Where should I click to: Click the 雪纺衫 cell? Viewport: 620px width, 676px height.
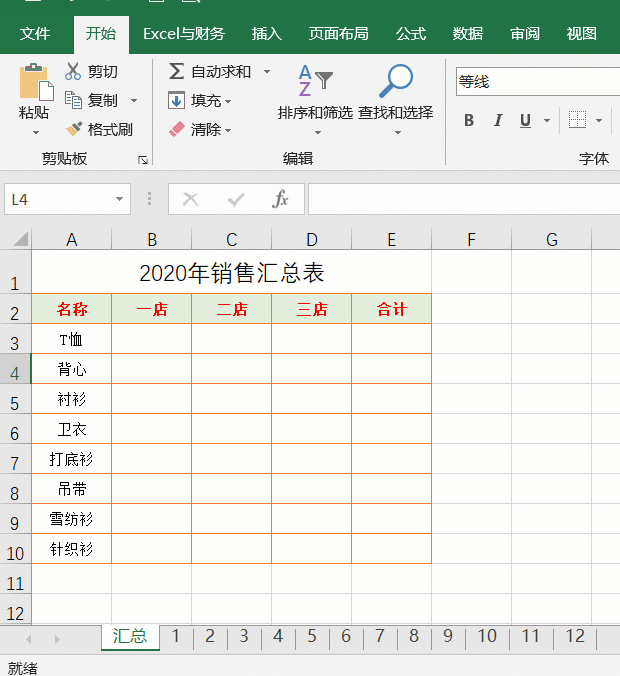point(72,519)
